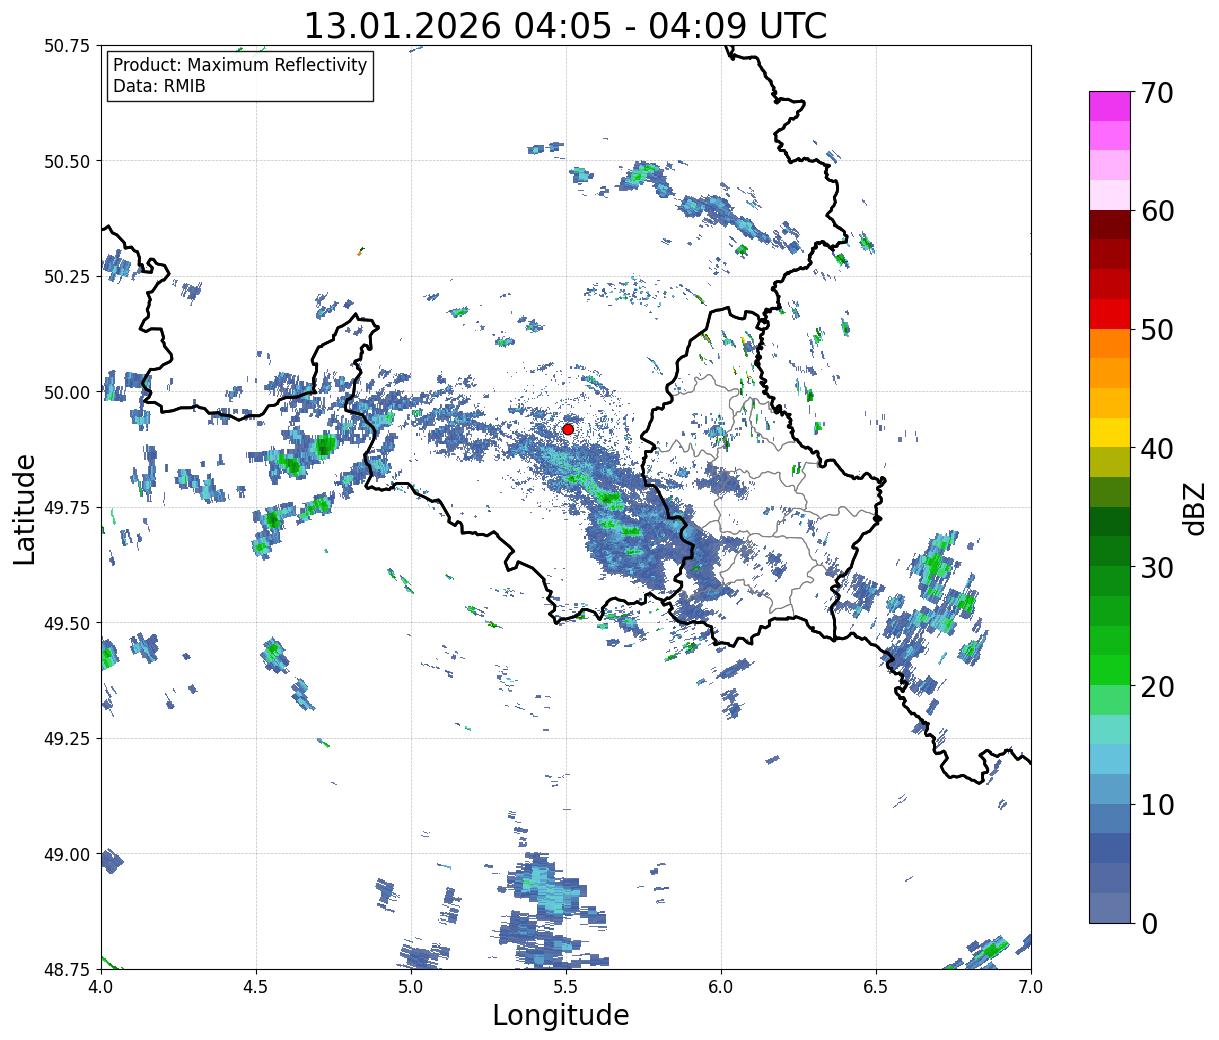This screenshot has height=1040, width=1219.
Task: Click the colorbar tick label 70
Action: click(x=1157, y=93)
